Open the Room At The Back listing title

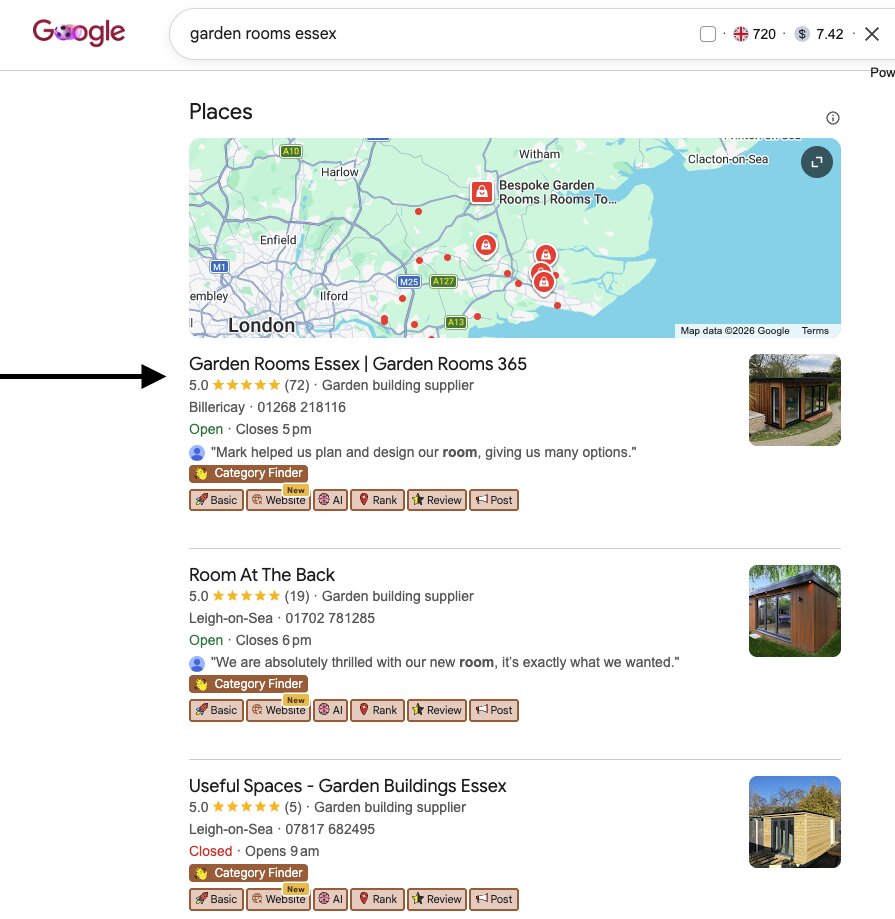tap(261, 574)
